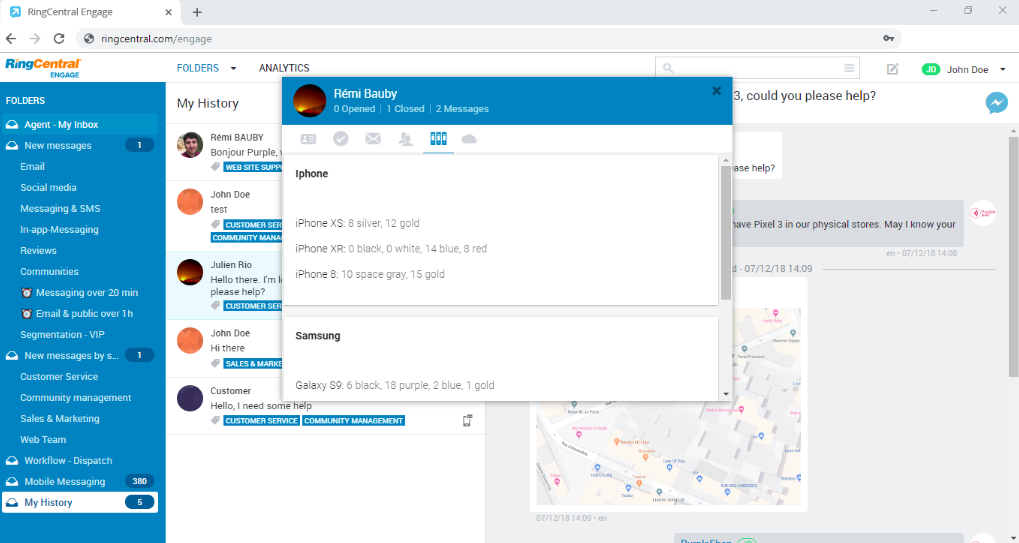Click the 1 Closed link in popup
This screenshot has width=1019, height=543.
(403, 109)
